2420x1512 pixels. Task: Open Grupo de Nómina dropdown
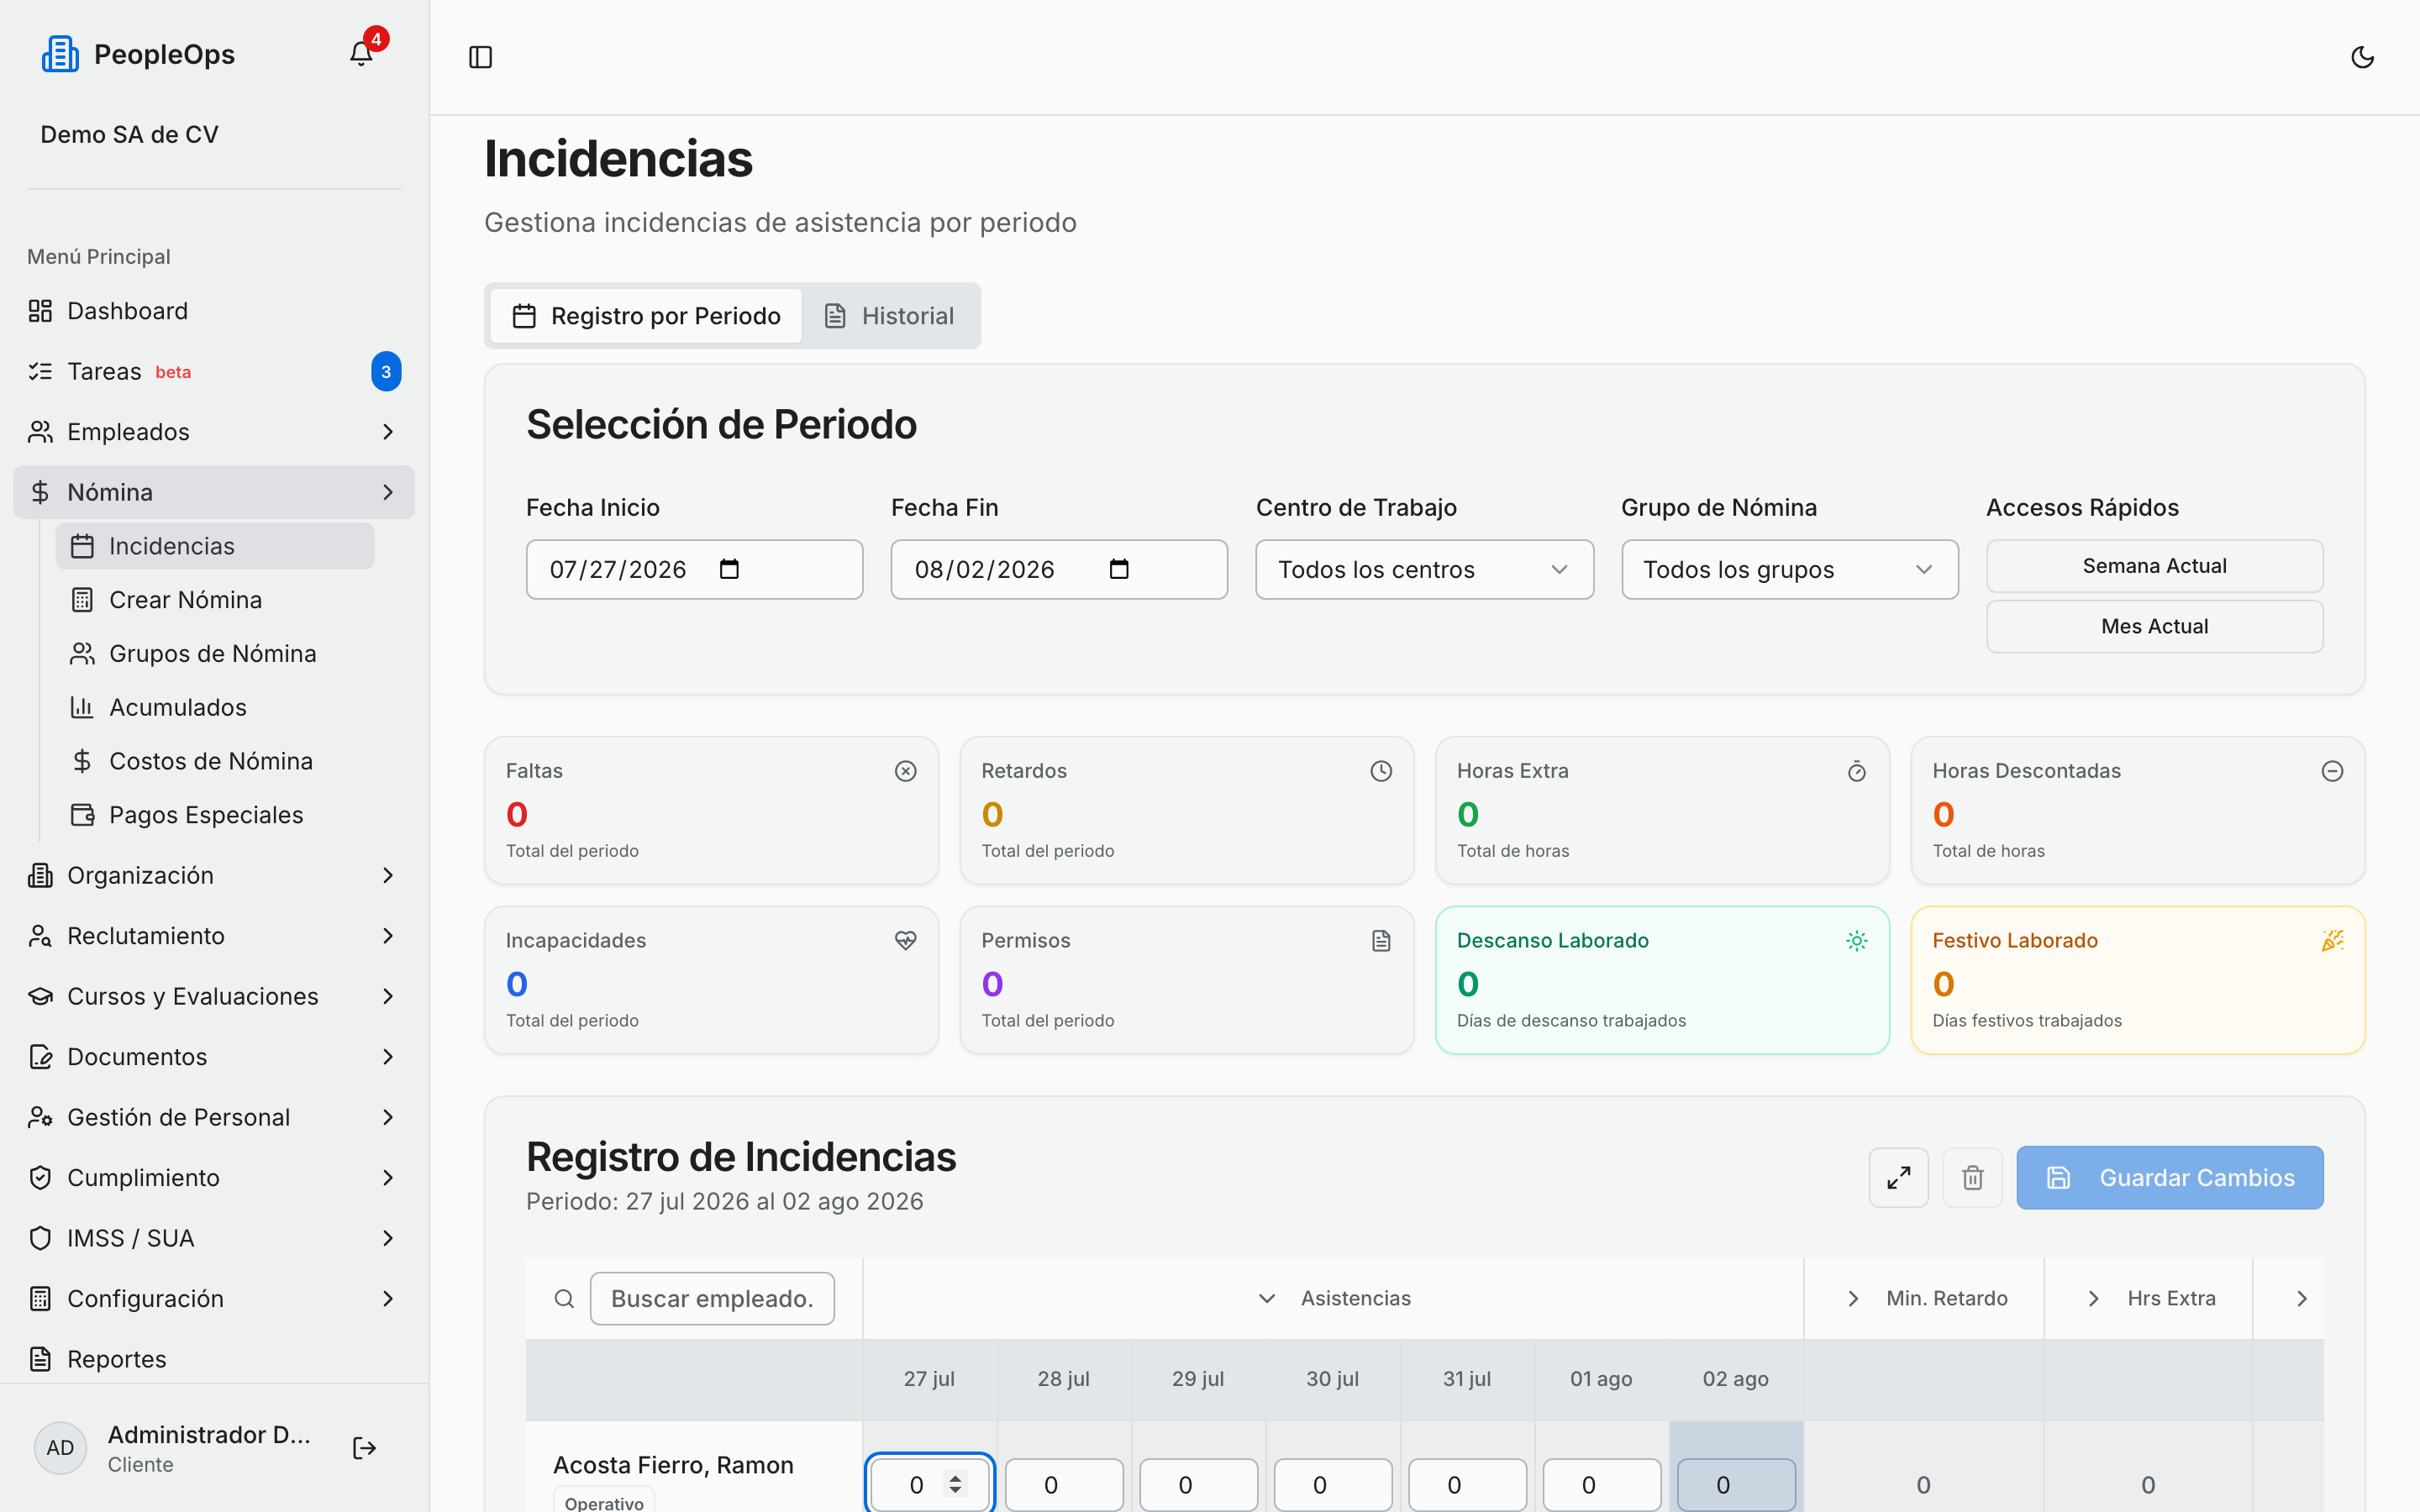coord(1789,569)
